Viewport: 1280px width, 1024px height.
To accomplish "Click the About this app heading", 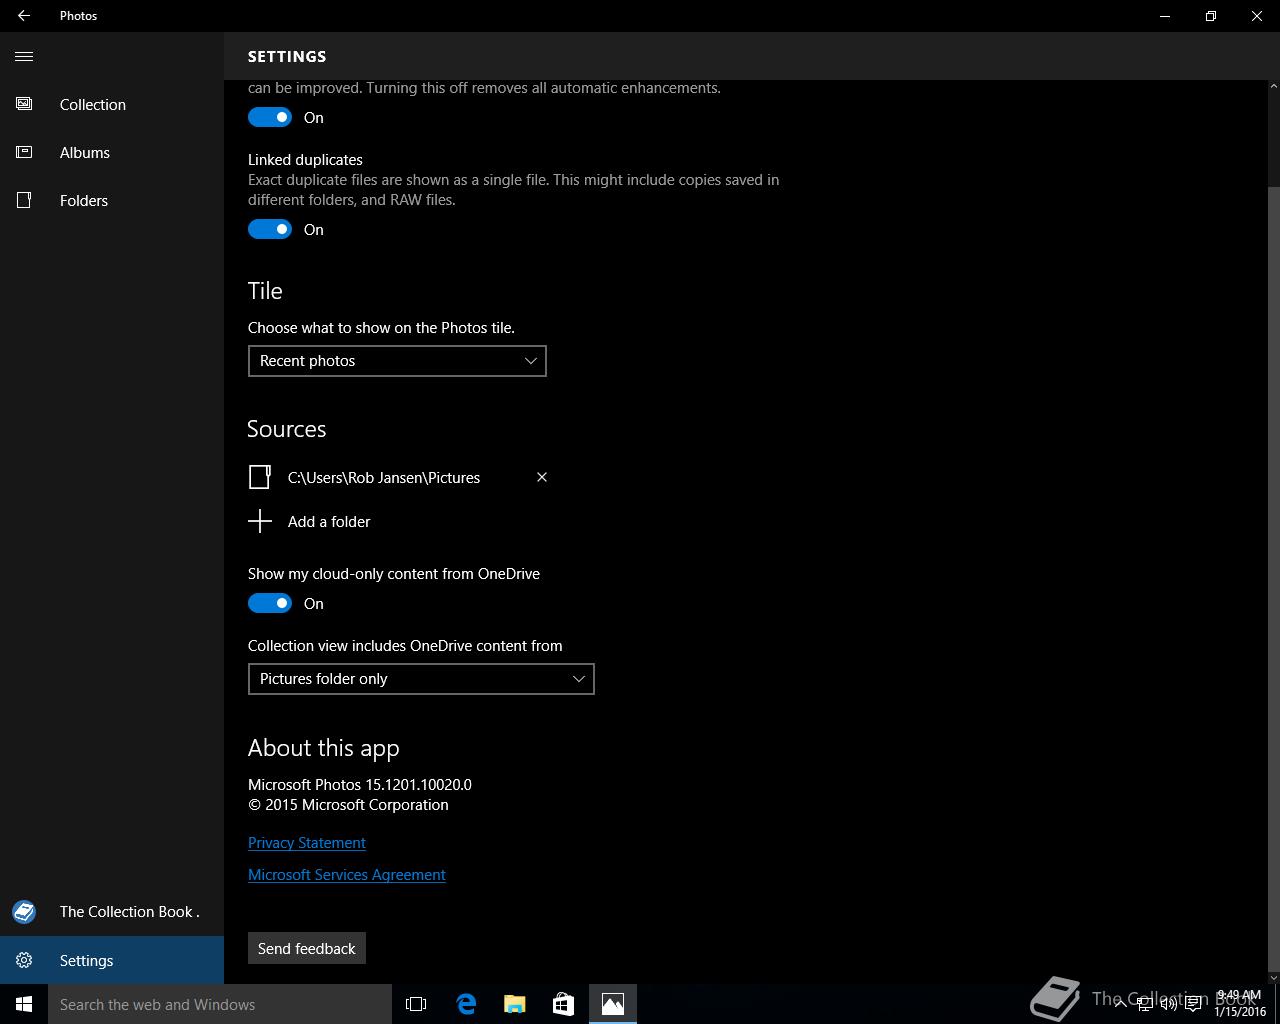I will click(324, 748).
